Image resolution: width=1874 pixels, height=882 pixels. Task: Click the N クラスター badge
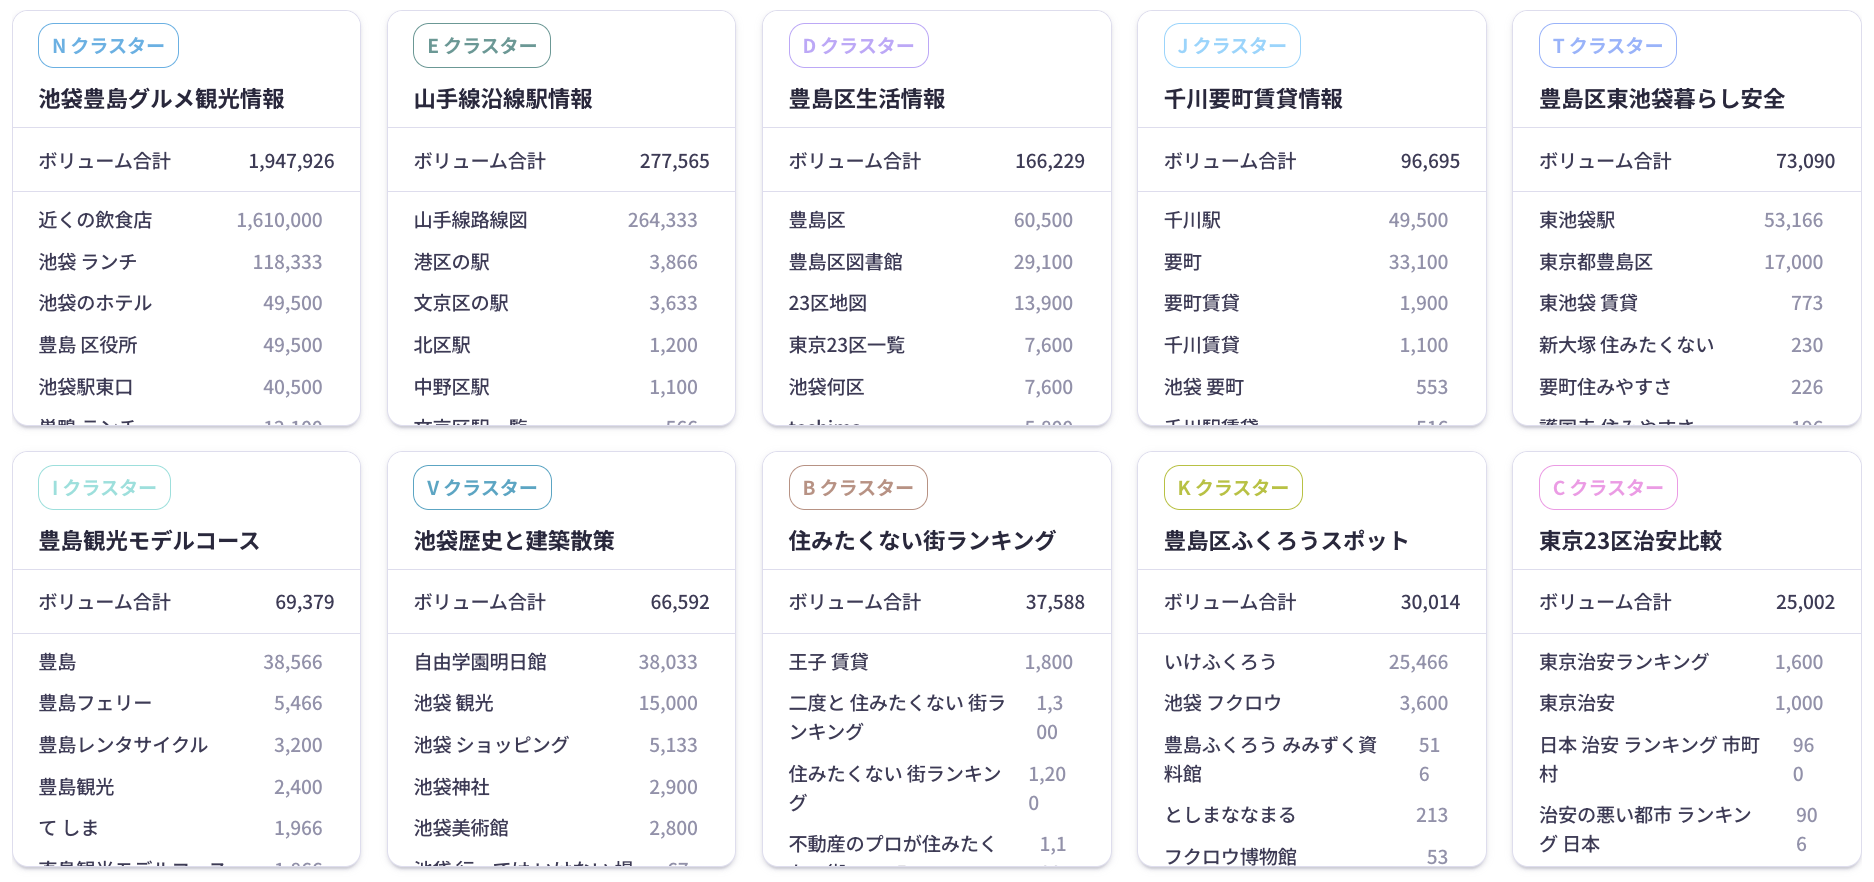(108, 46)
